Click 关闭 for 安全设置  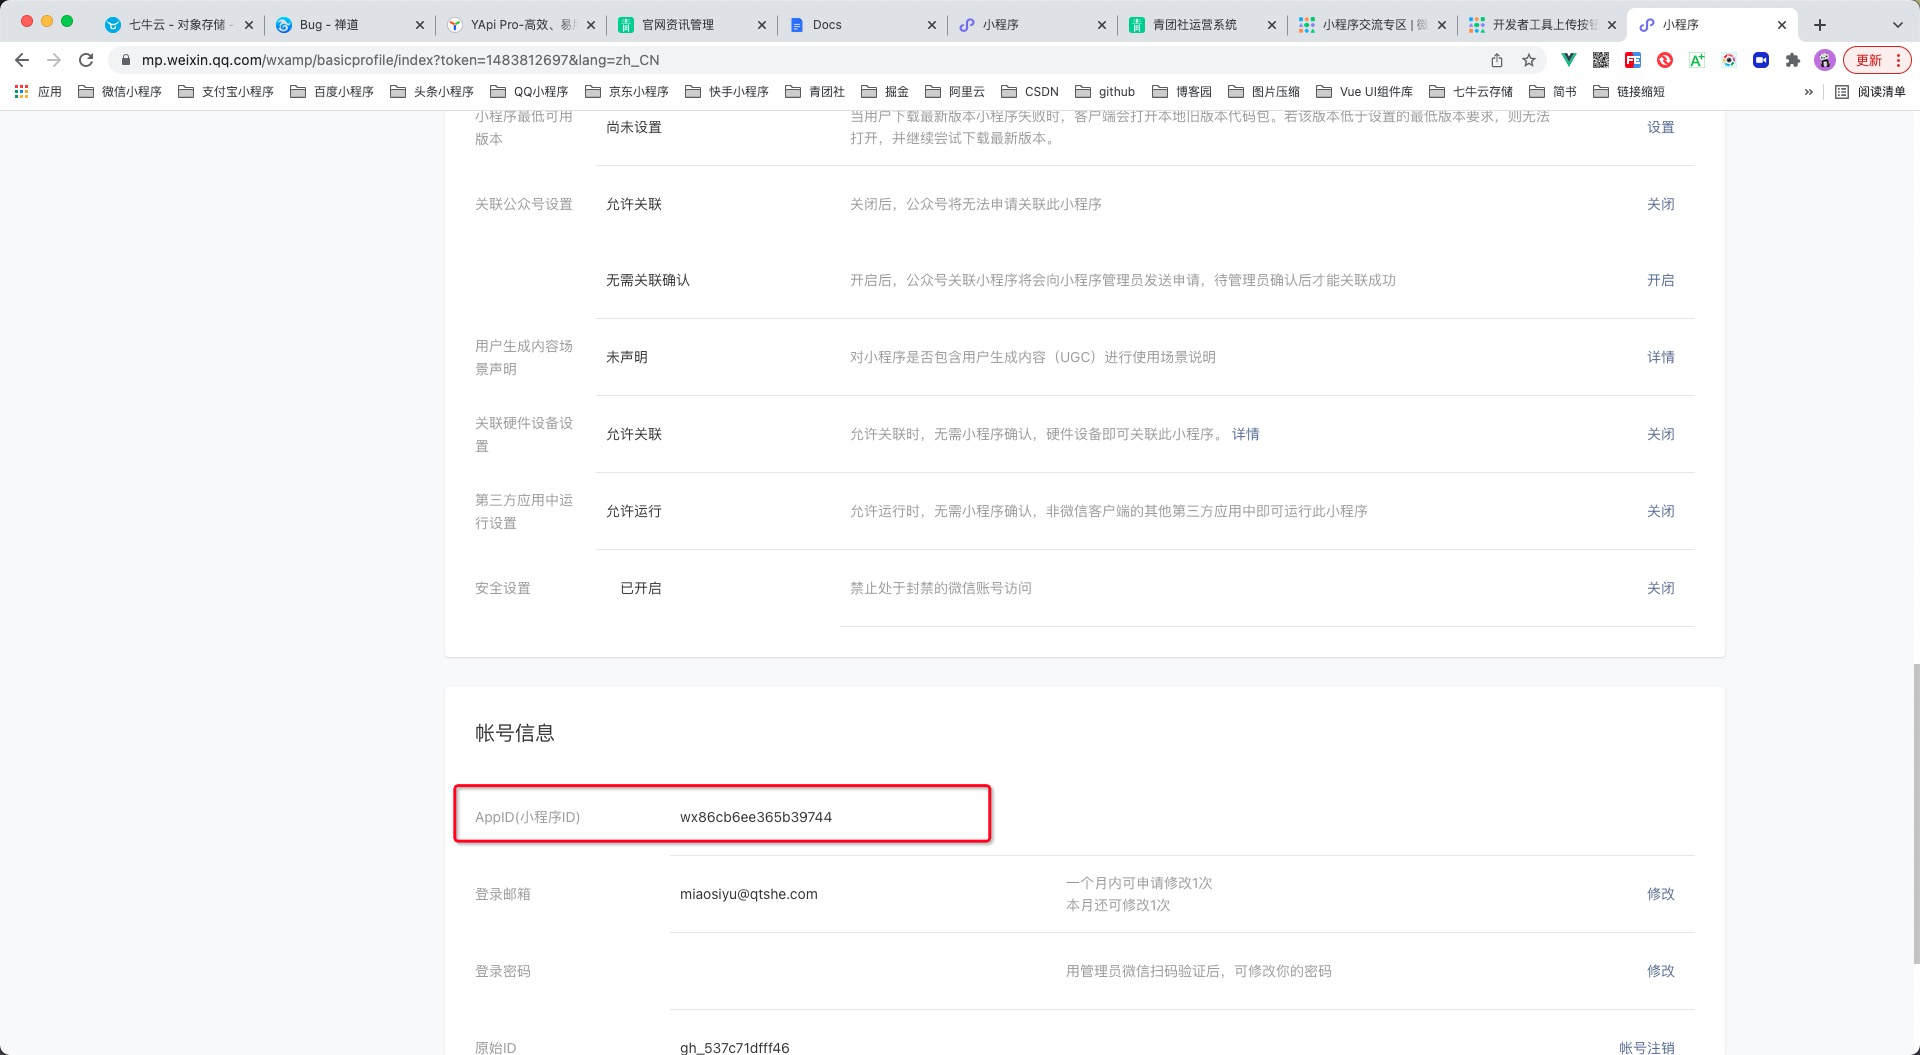click(x=1660, y=588)
